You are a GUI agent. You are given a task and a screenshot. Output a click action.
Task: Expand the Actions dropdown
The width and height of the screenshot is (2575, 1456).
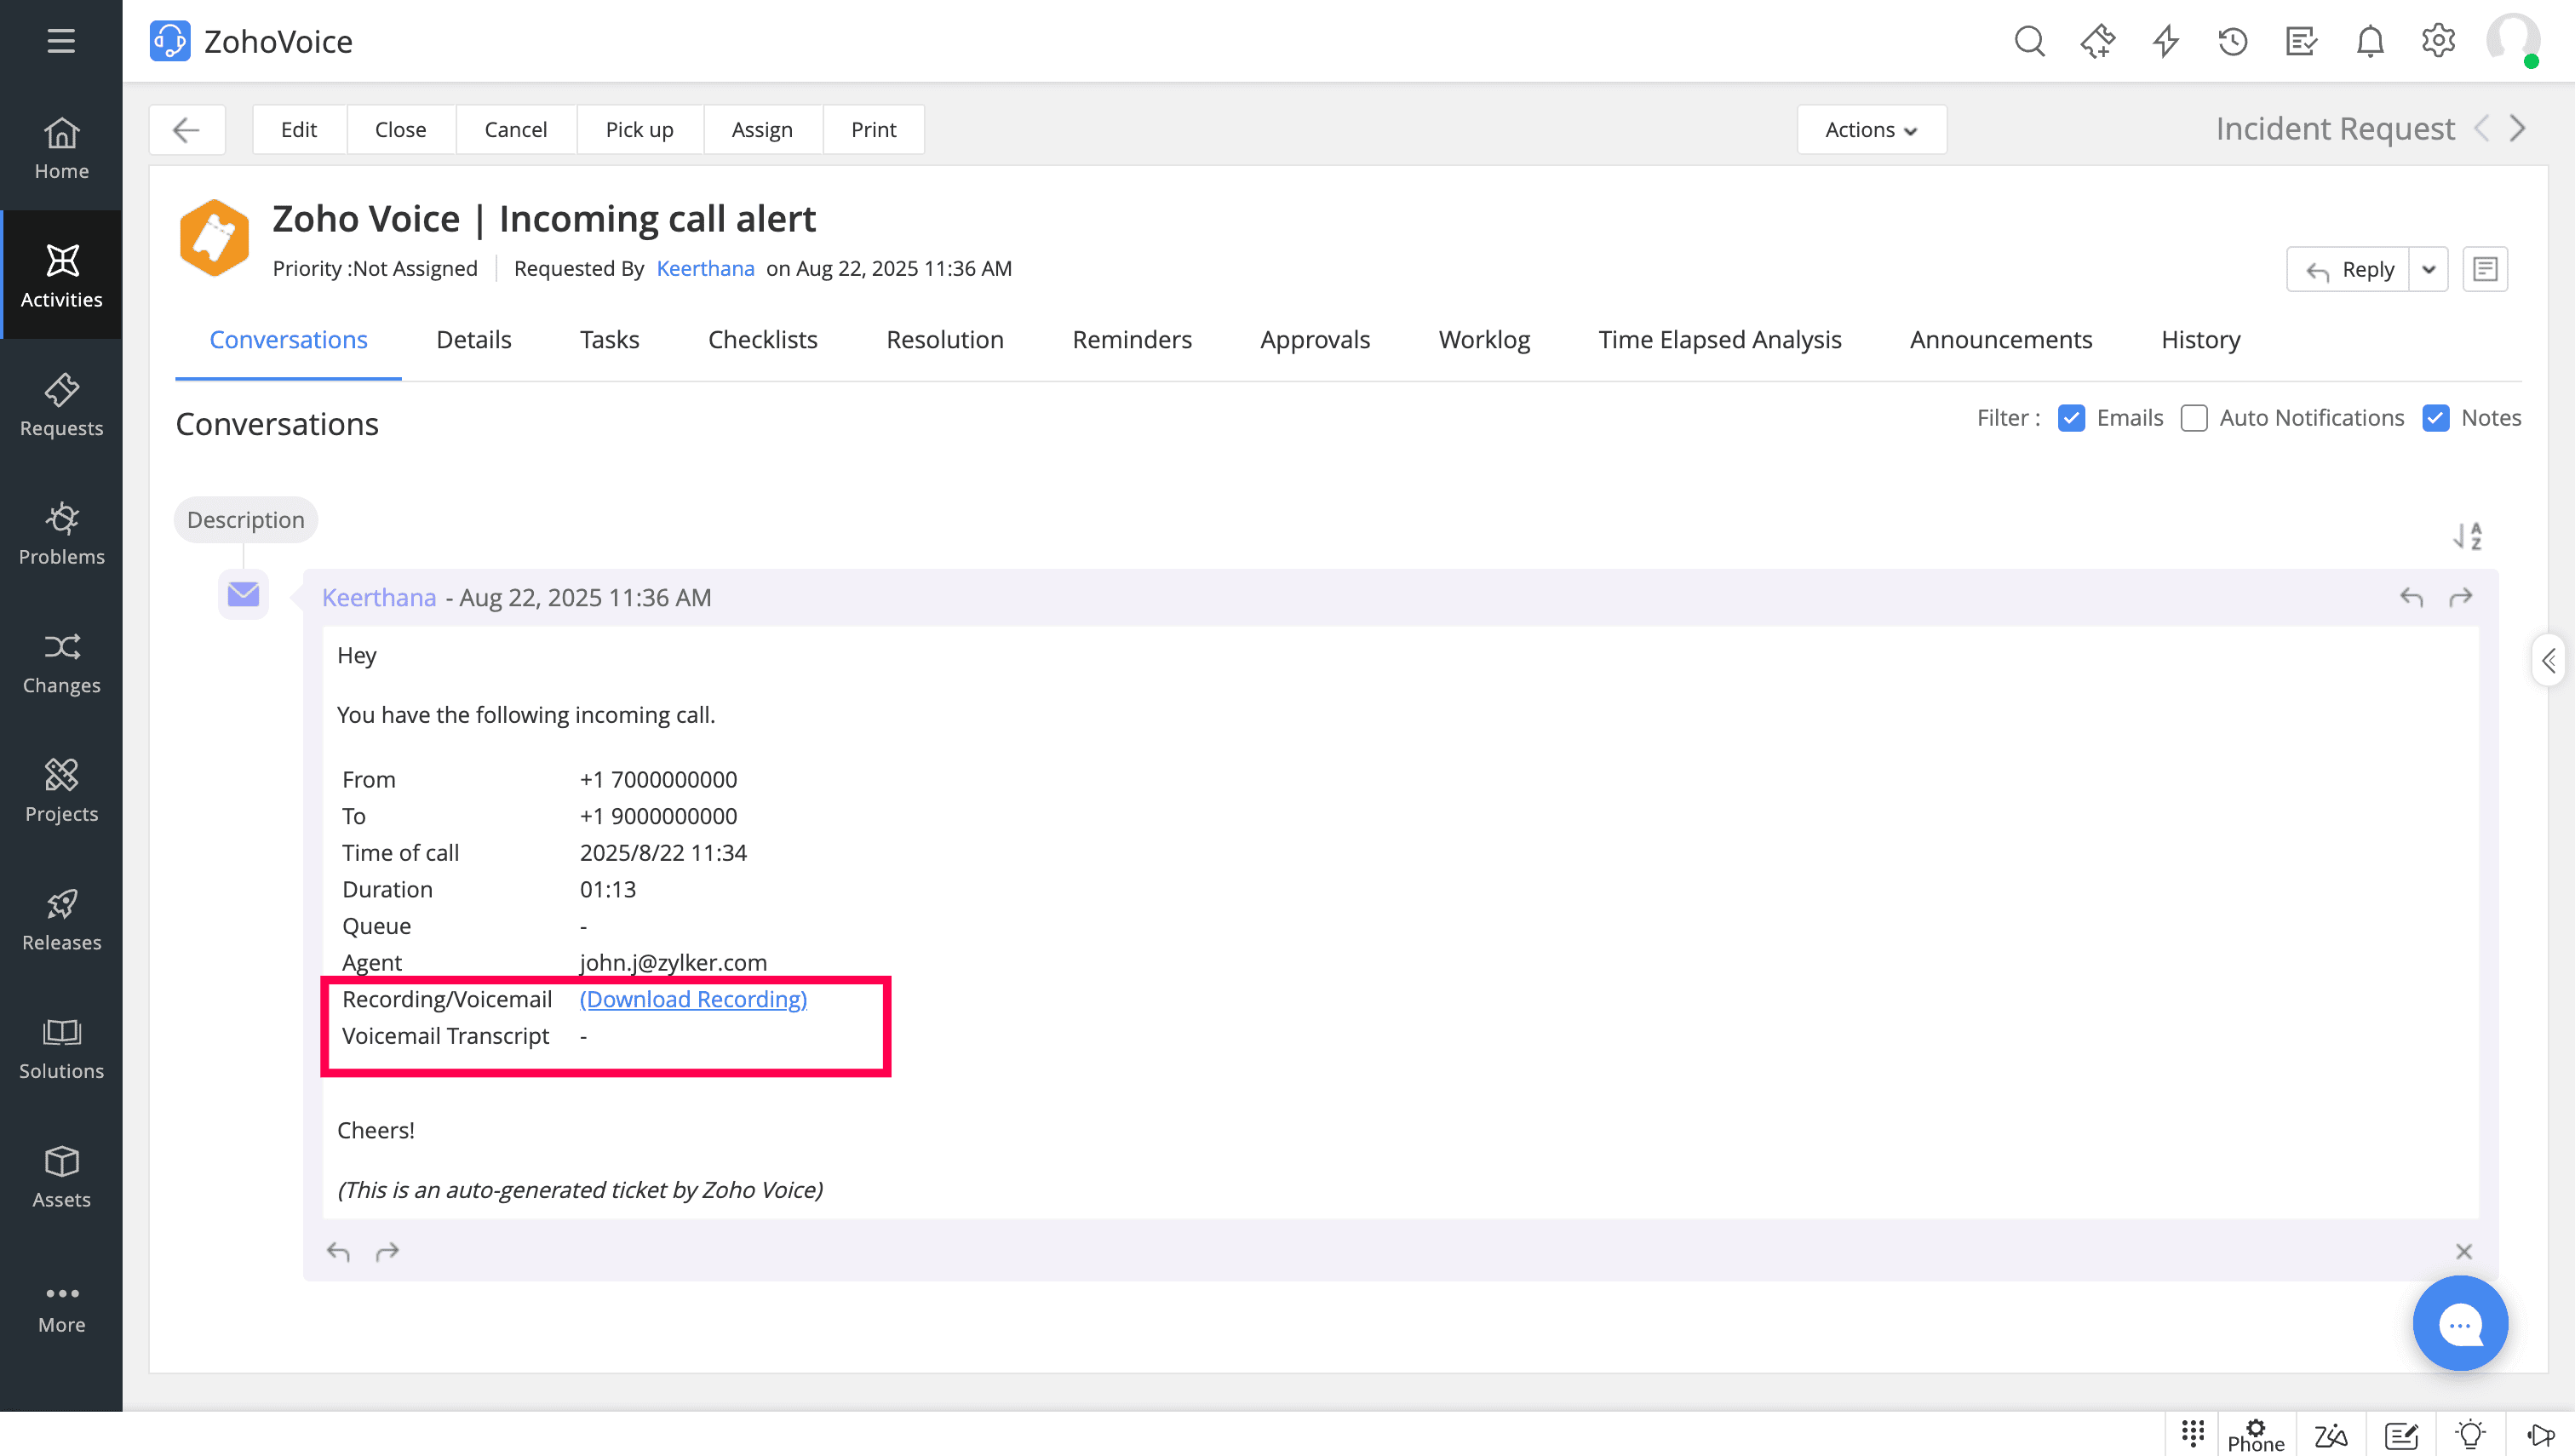click(1870, 129)
